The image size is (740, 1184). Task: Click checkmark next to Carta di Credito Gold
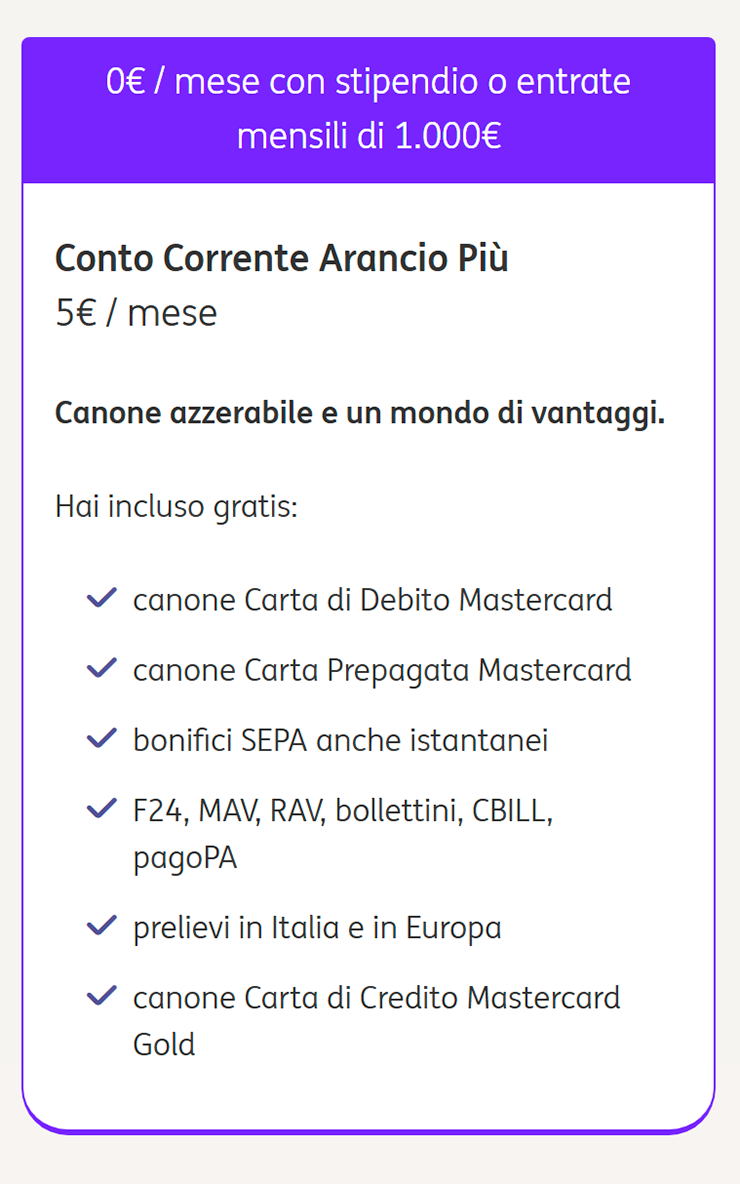(x=102, y=996)
